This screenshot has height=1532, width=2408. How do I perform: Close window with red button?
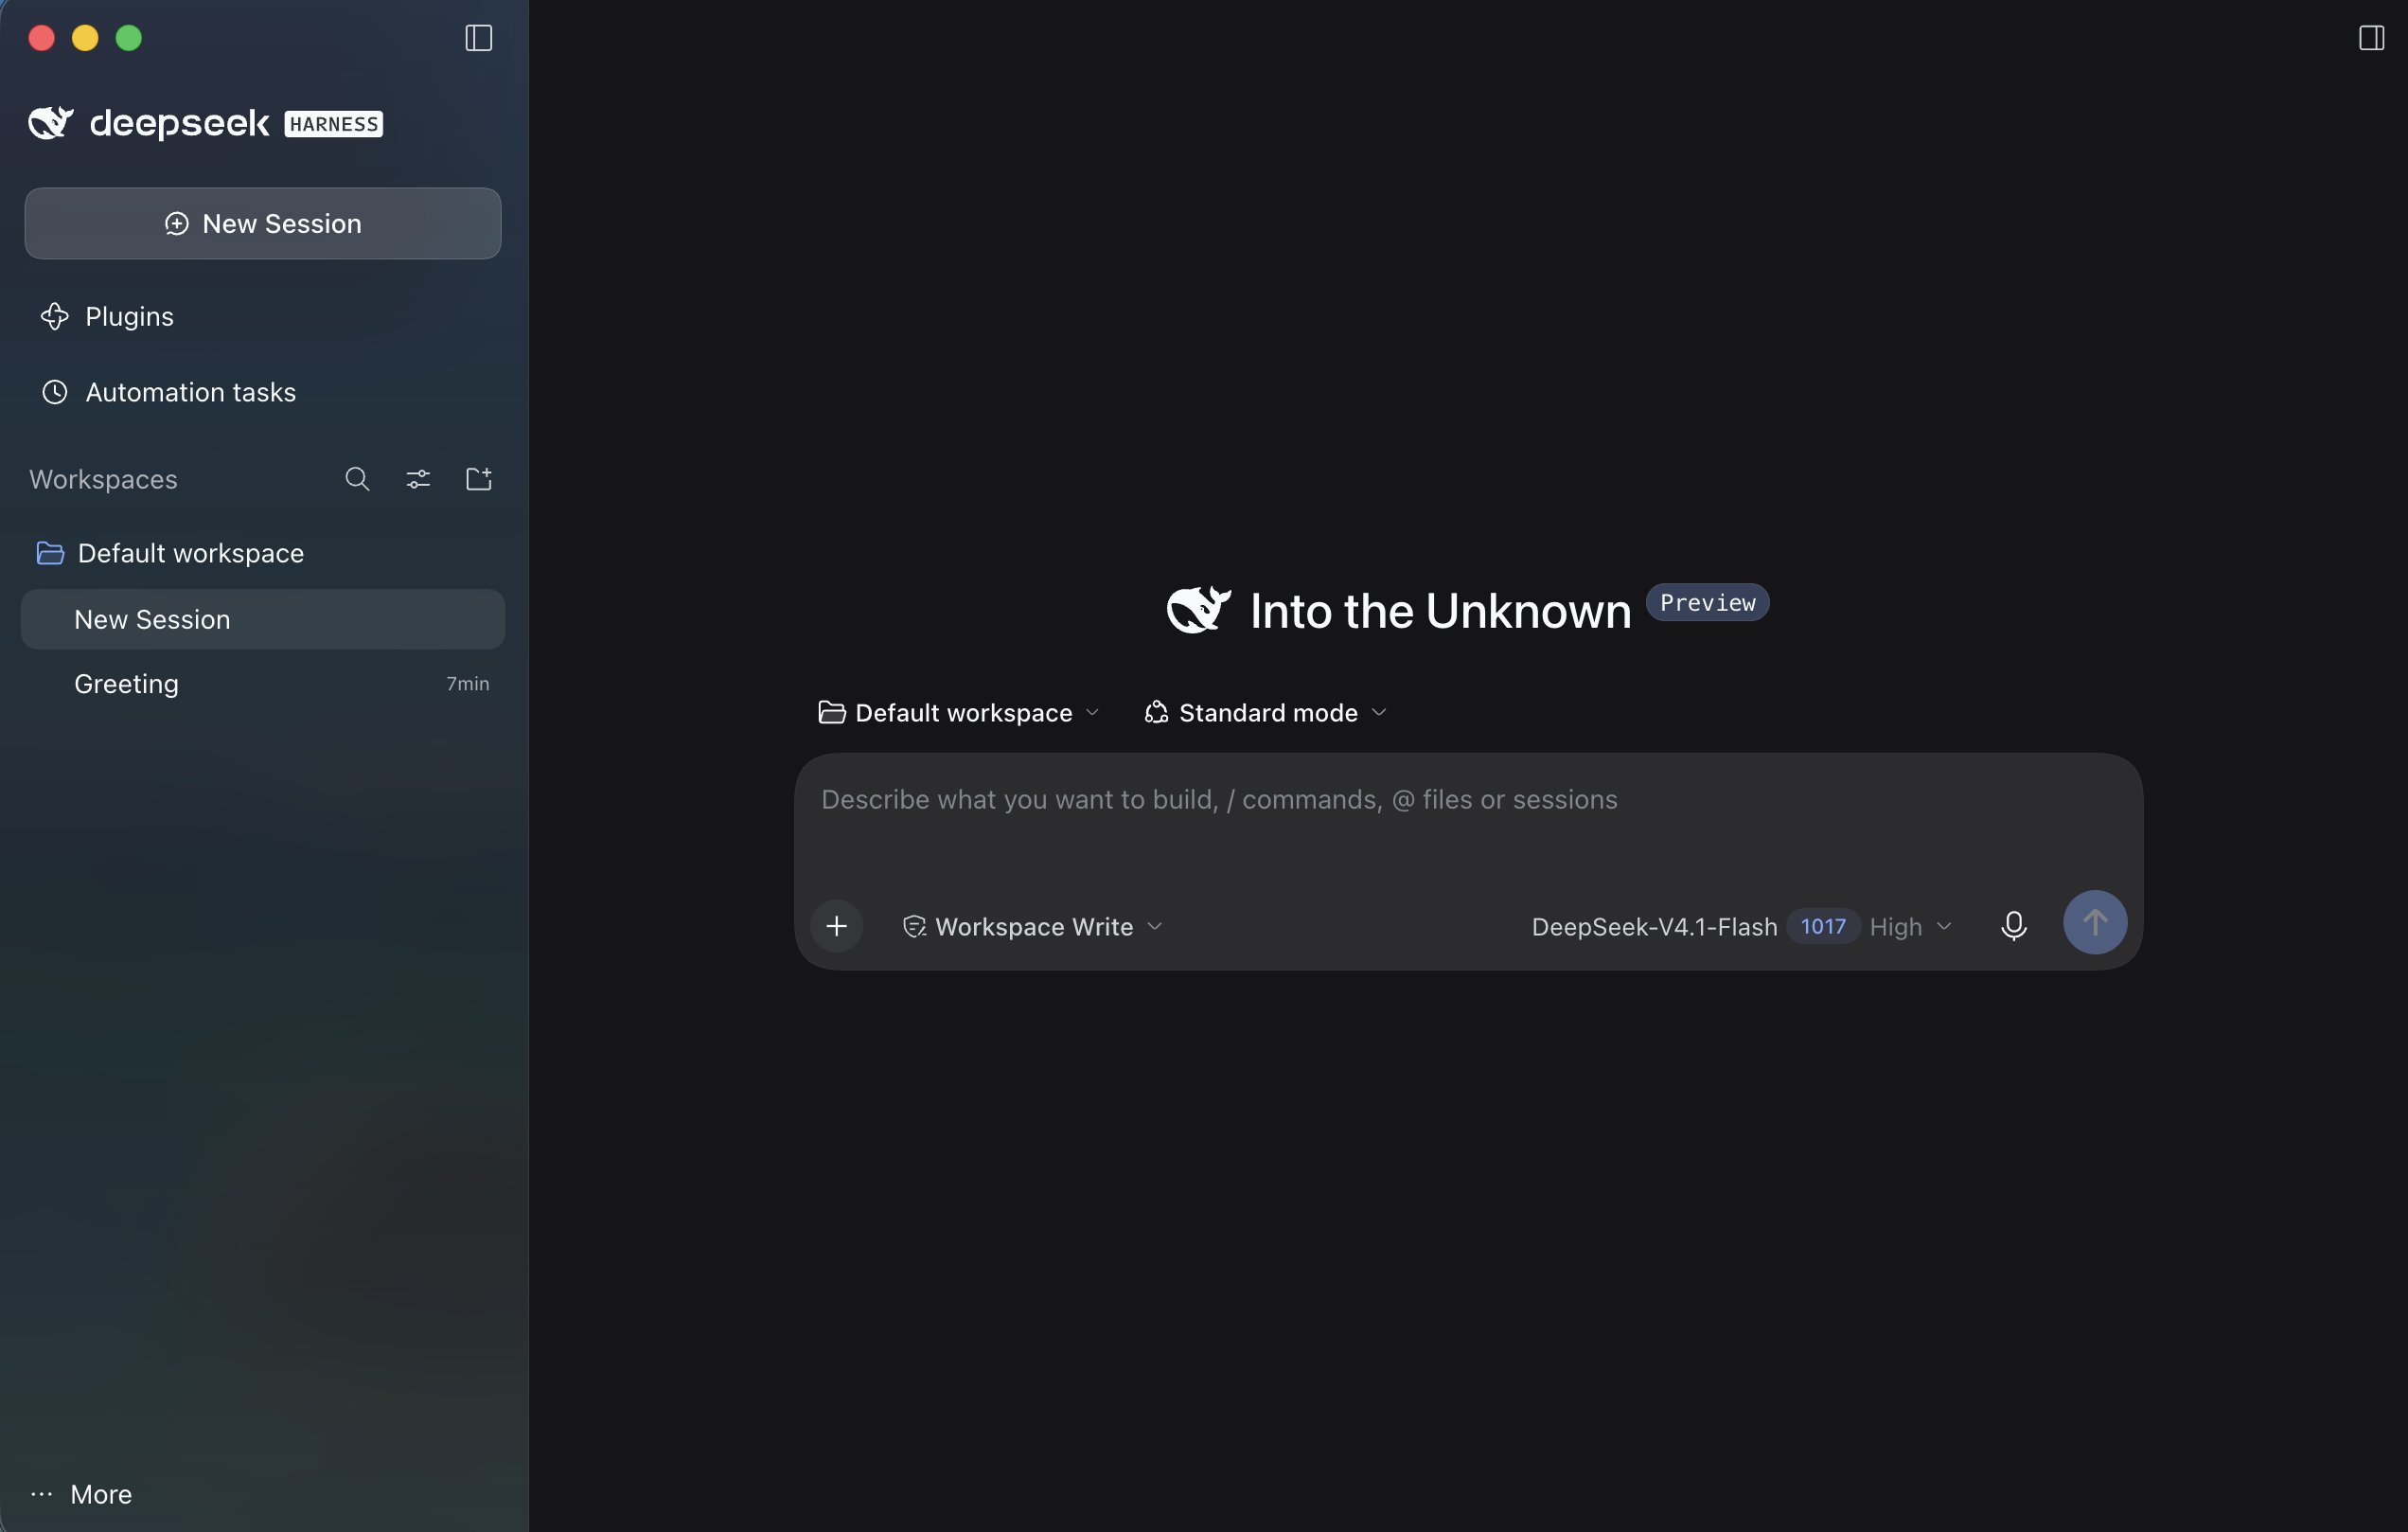42,38
